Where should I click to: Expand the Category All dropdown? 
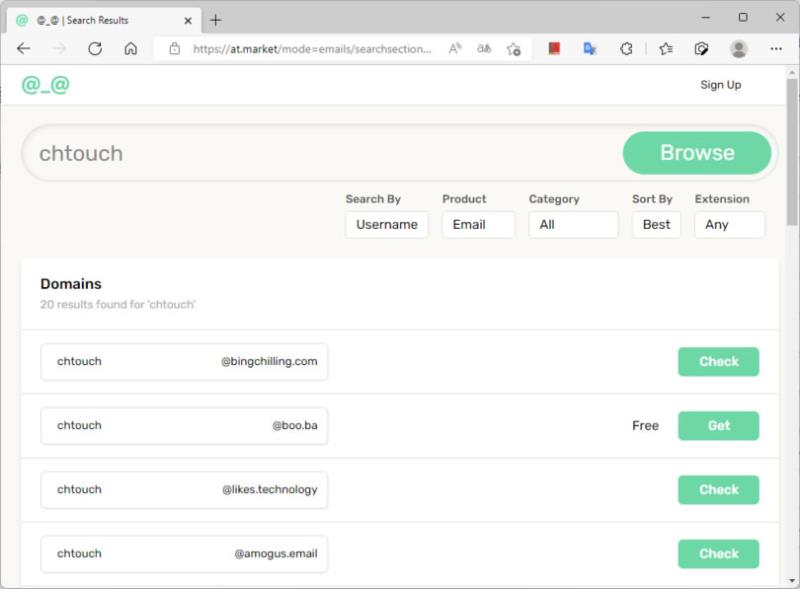pyautogui.click(x=573, y=225)
